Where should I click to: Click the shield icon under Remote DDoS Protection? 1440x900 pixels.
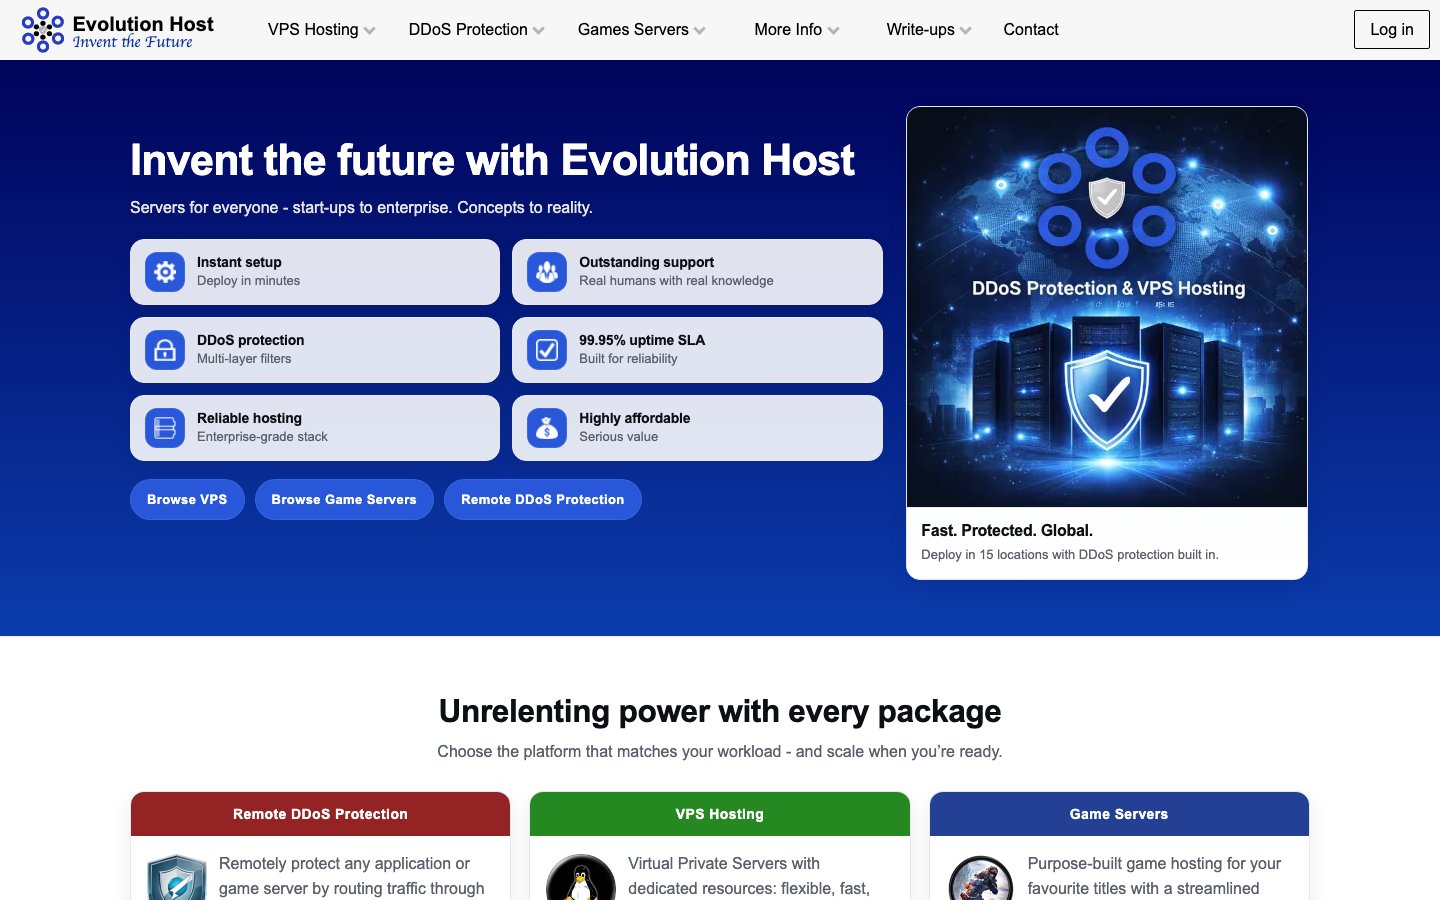(177, 877)
